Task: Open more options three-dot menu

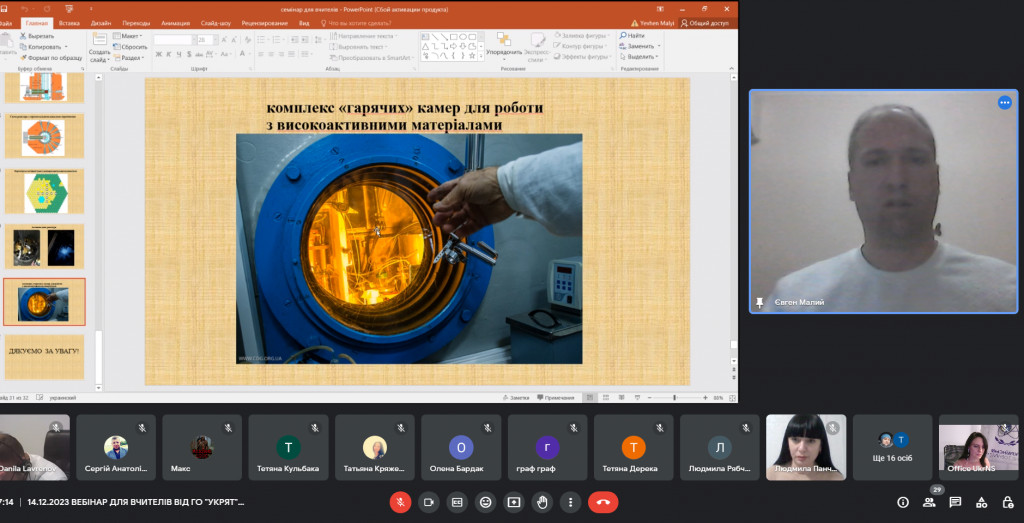Action: coord(570,501)
